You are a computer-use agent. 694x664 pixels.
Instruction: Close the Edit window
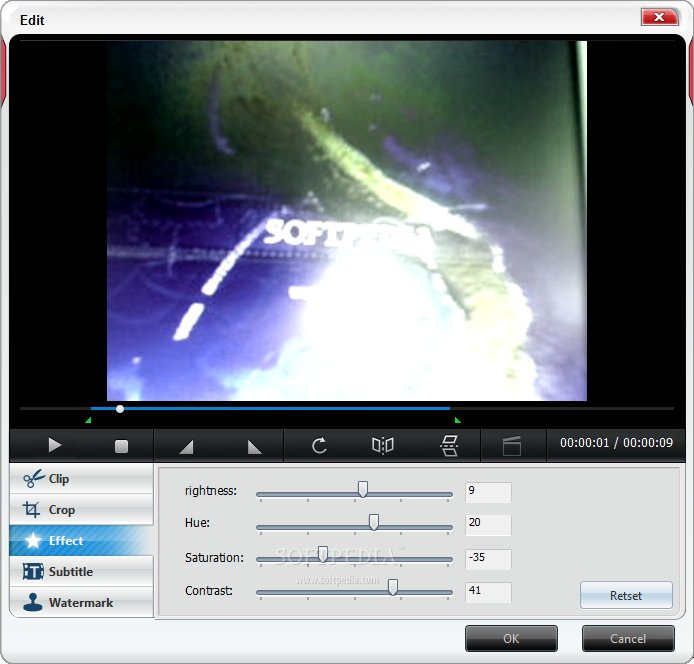tap(659, 17)
